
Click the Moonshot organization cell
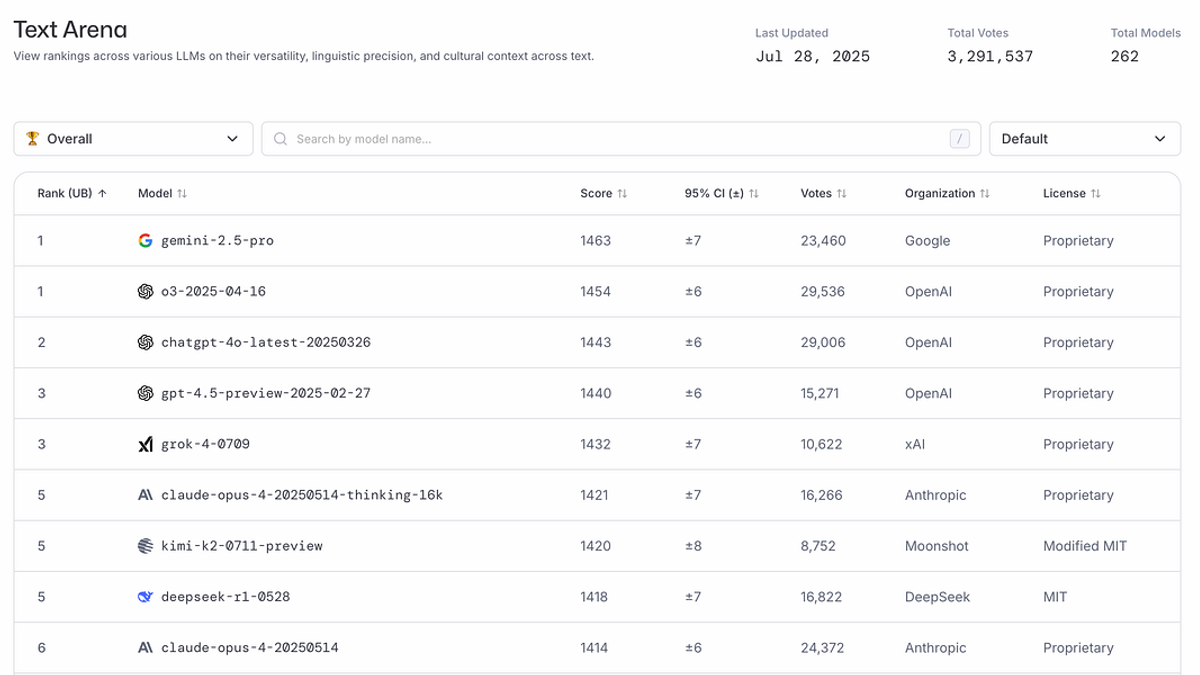click(x=937, y=546)
